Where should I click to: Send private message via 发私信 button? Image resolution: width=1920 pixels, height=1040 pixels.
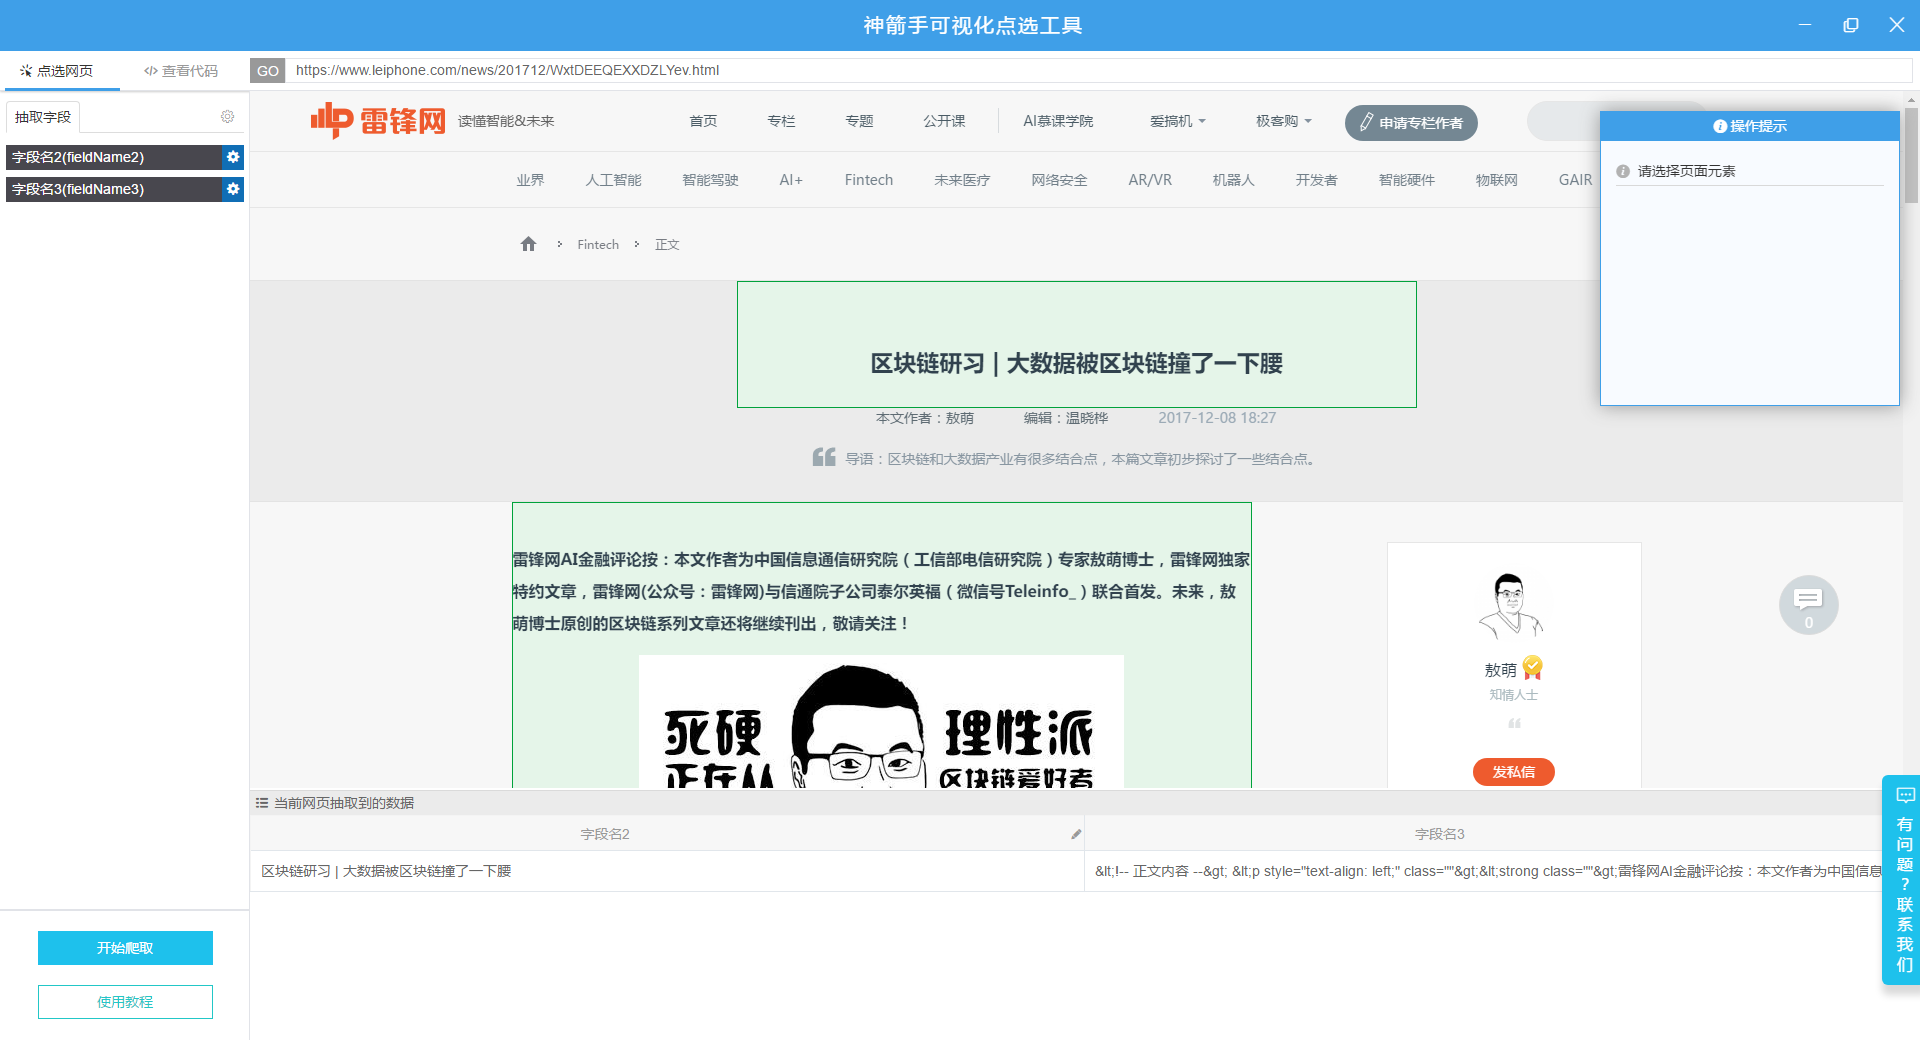1513,772
